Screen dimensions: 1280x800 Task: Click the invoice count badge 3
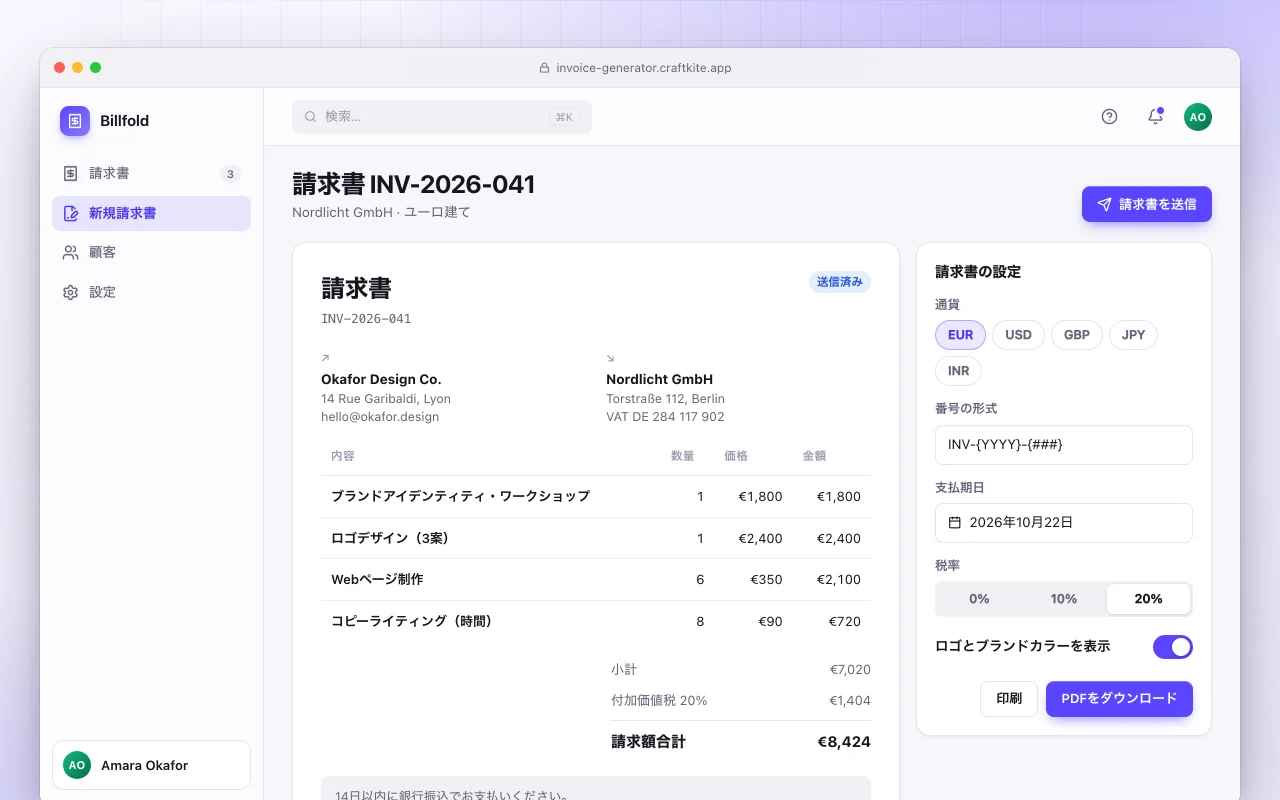pyautogui.click(x=230, y=174)
